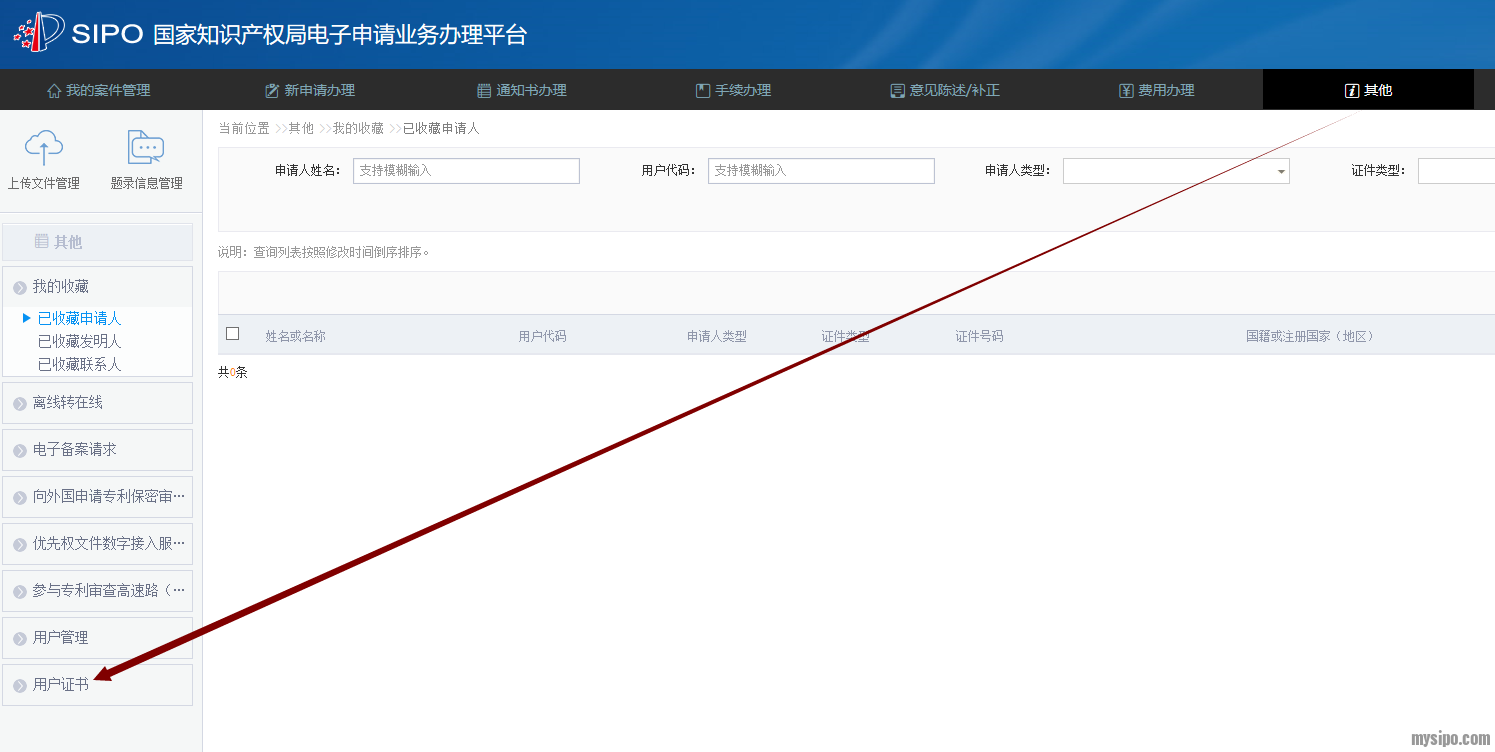Toggle the select-all checkbox in table header
The height and width of the screenshot is (752, 1495).
(233, 334)
